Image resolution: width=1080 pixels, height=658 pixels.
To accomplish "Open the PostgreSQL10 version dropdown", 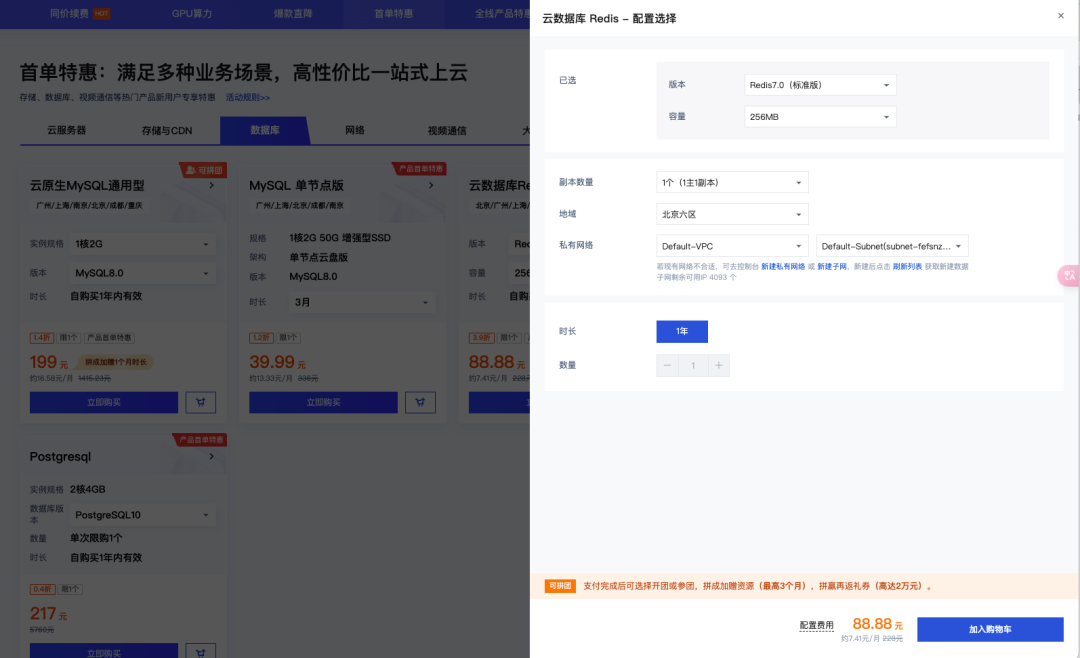I will coord(142,515).
